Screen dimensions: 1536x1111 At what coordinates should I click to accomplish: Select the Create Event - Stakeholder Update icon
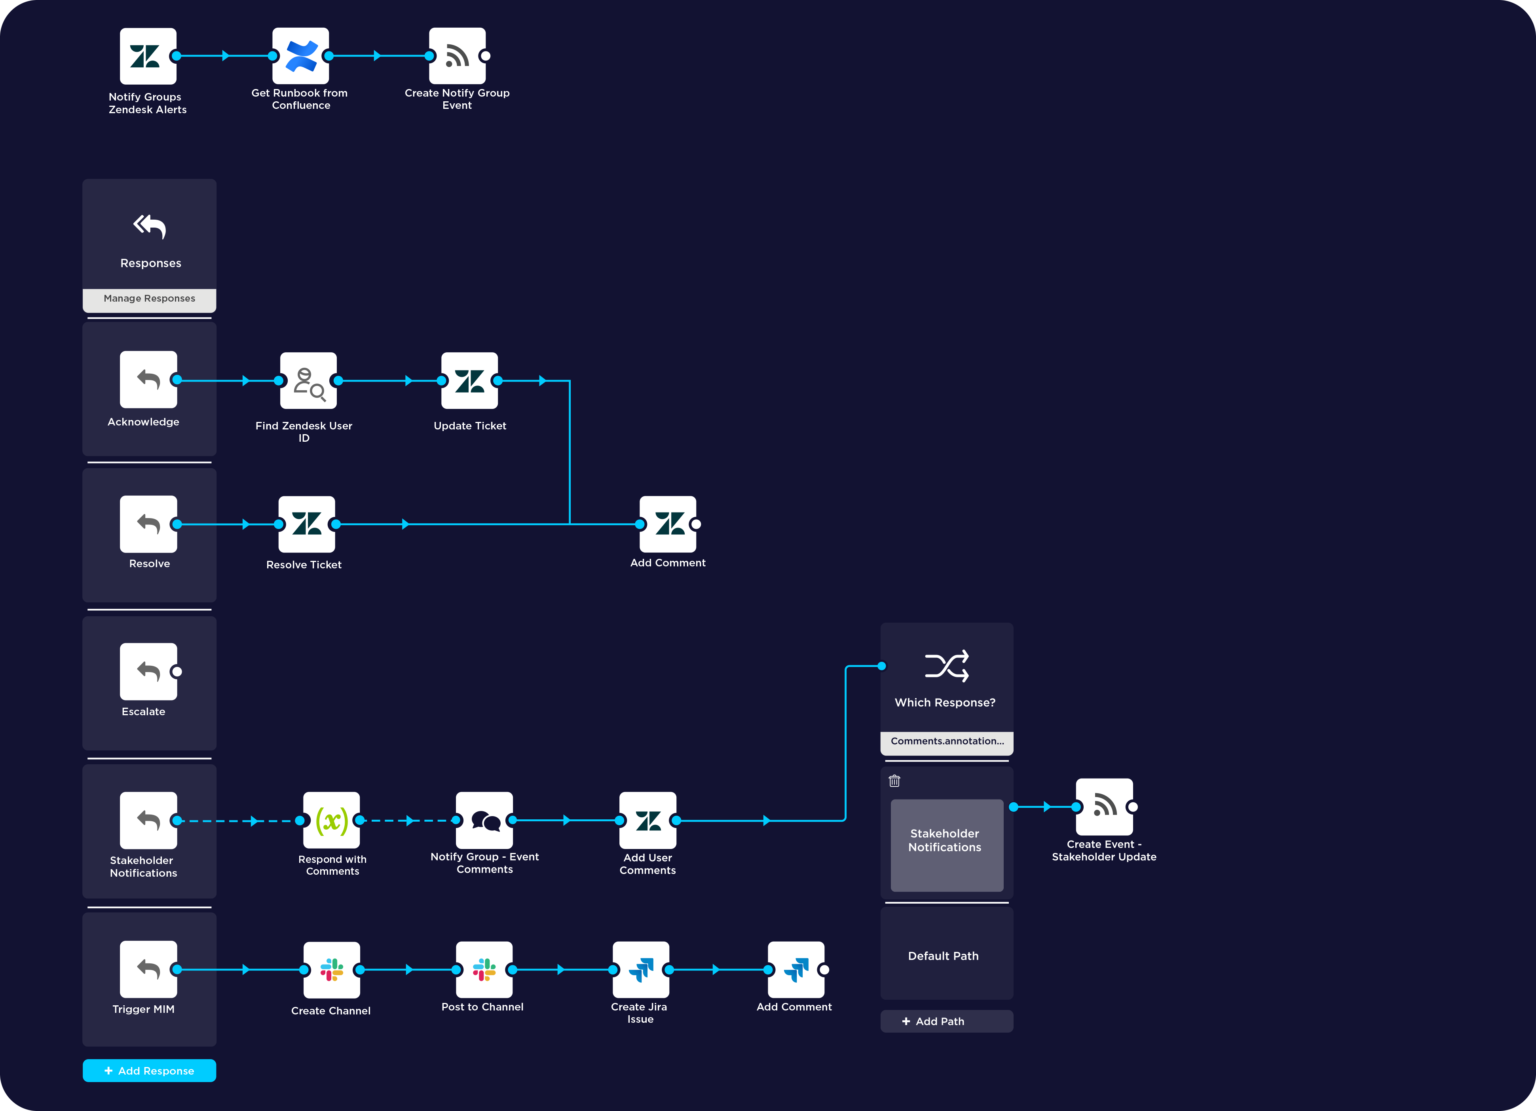1104,808
